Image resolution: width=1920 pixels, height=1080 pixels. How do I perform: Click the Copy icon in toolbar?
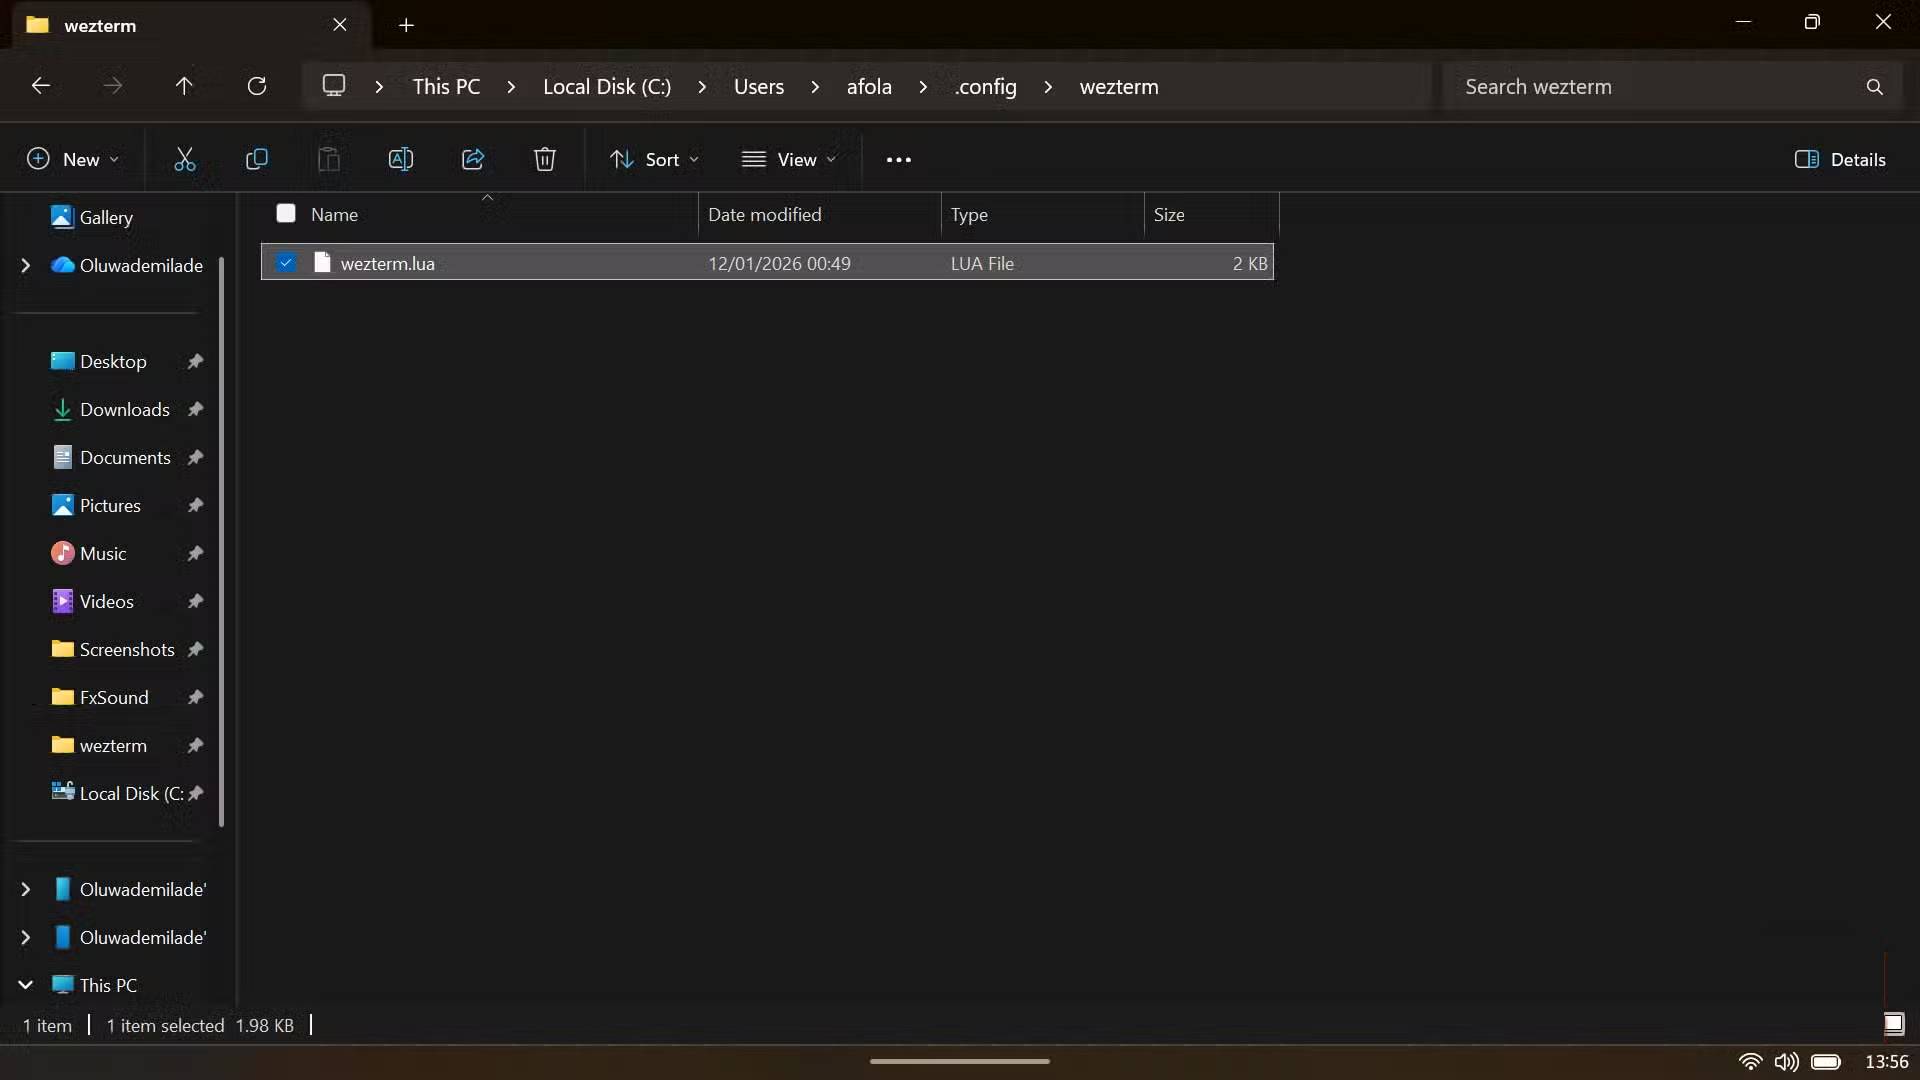[257, 159]
